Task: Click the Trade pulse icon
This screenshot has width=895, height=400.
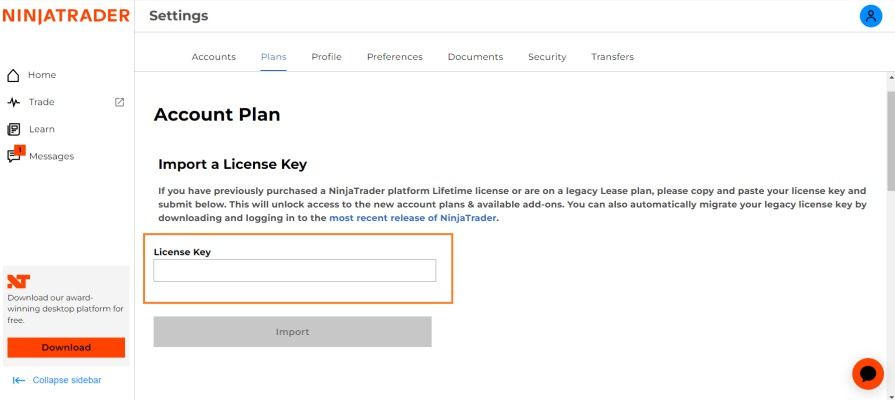Action: (13, 102)
